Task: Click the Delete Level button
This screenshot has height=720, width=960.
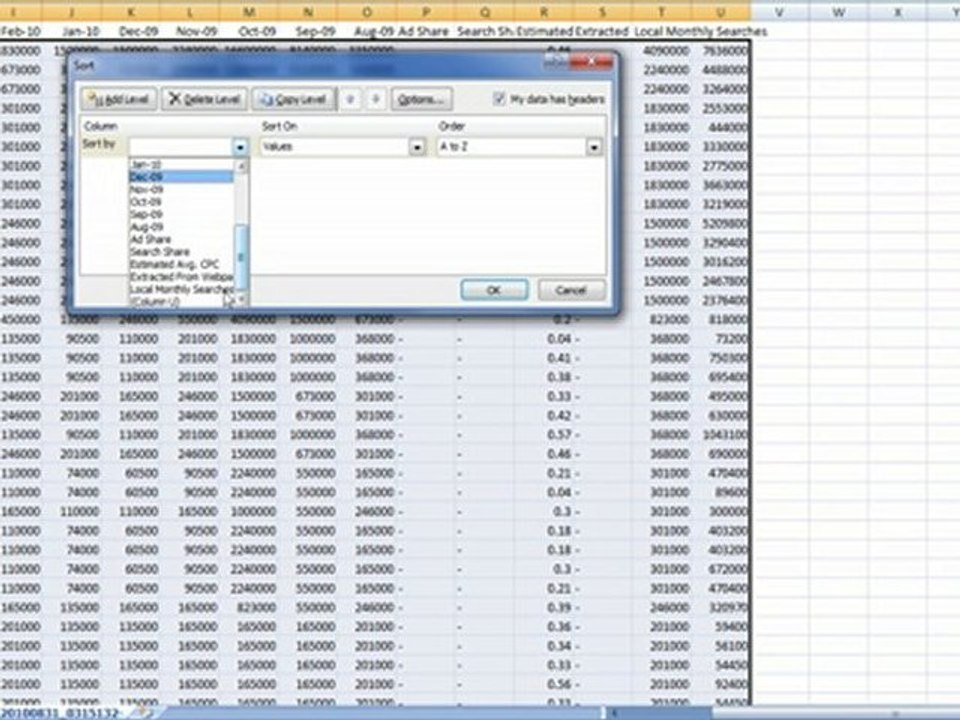Action: pos(204,99)
